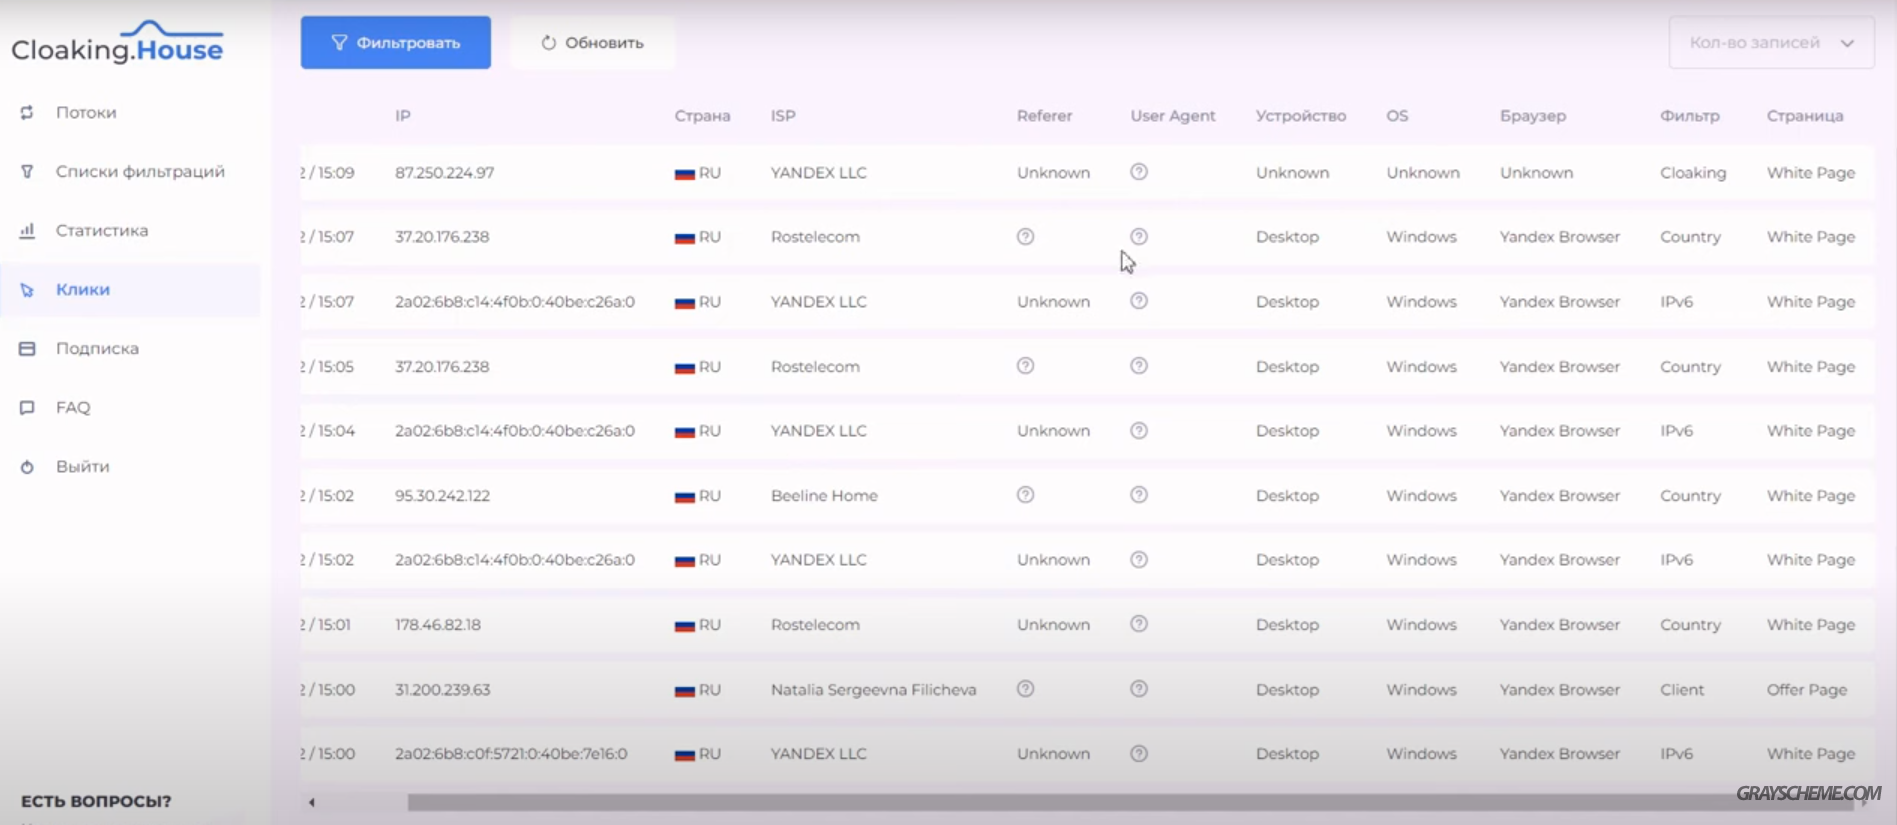Click the Russian flag in the 95.30.242.122 row
1897x825 pixels.
pyautogui.click(x=685, y=496)
